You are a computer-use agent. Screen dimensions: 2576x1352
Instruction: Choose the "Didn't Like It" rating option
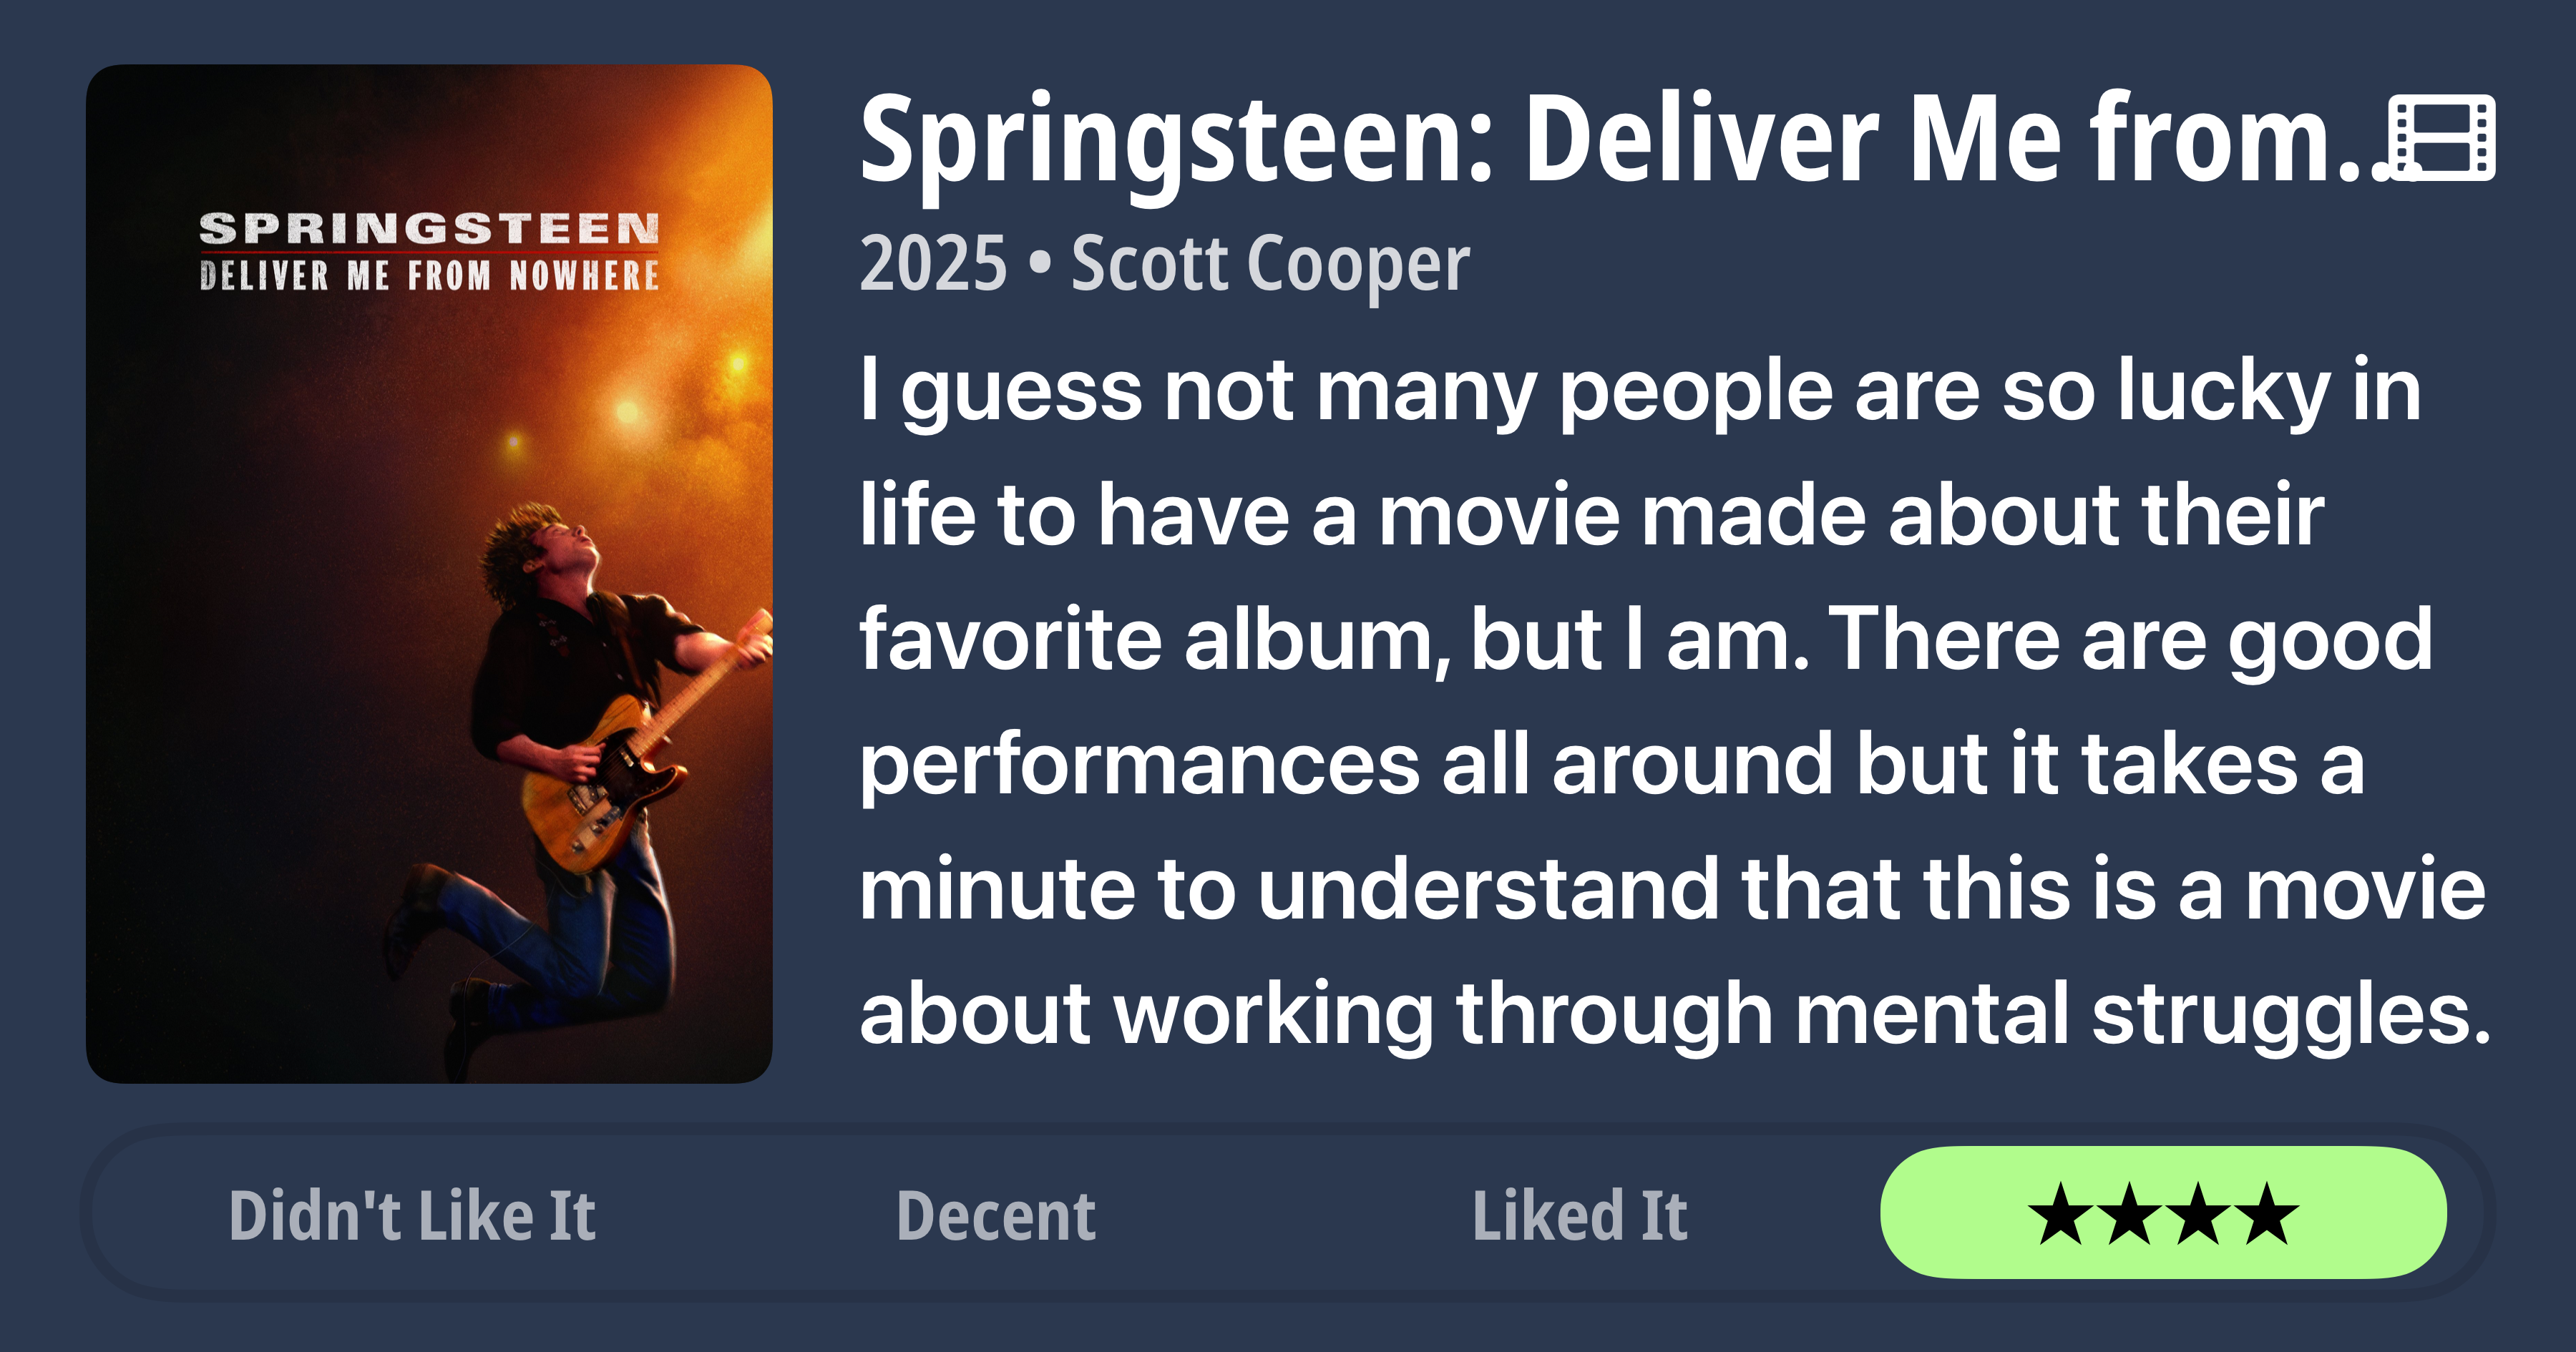click(x=412, y=1215)
